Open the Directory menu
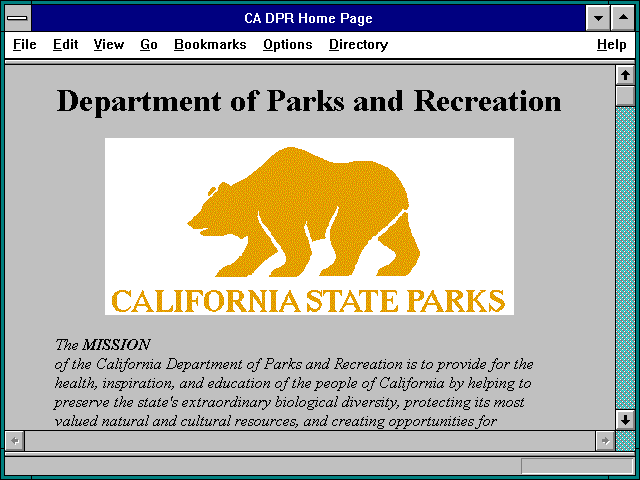This screenshot has width=640, height=480. pyautogui.click(x=358, y=44)
